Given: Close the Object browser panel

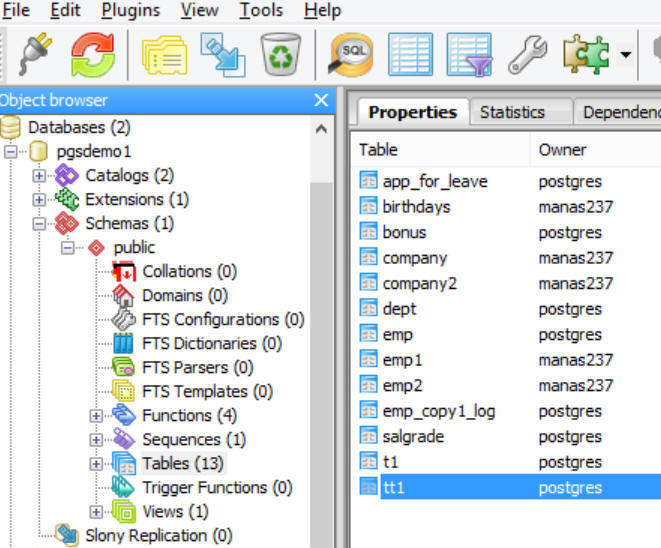Looking at the screenshot, I should coord(321,100).
